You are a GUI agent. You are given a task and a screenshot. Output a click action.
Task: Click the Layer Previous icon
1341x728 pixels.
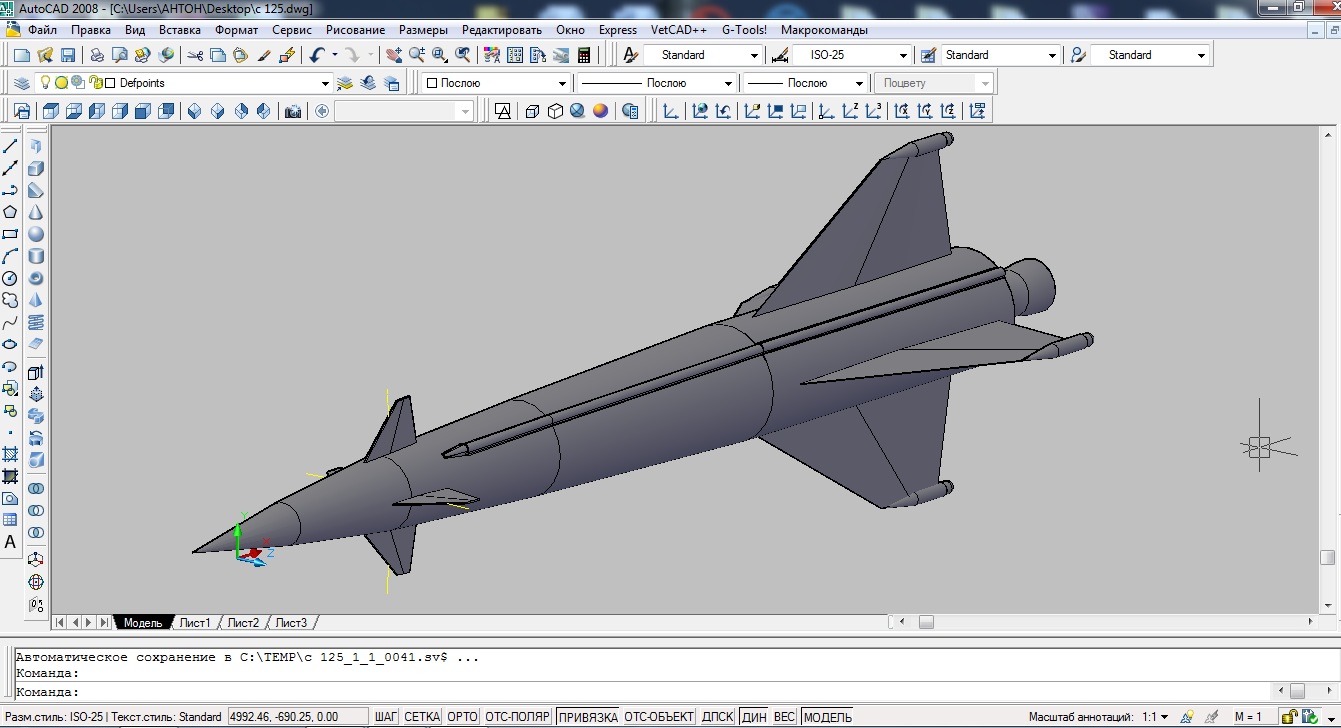[x=368, y=83]
